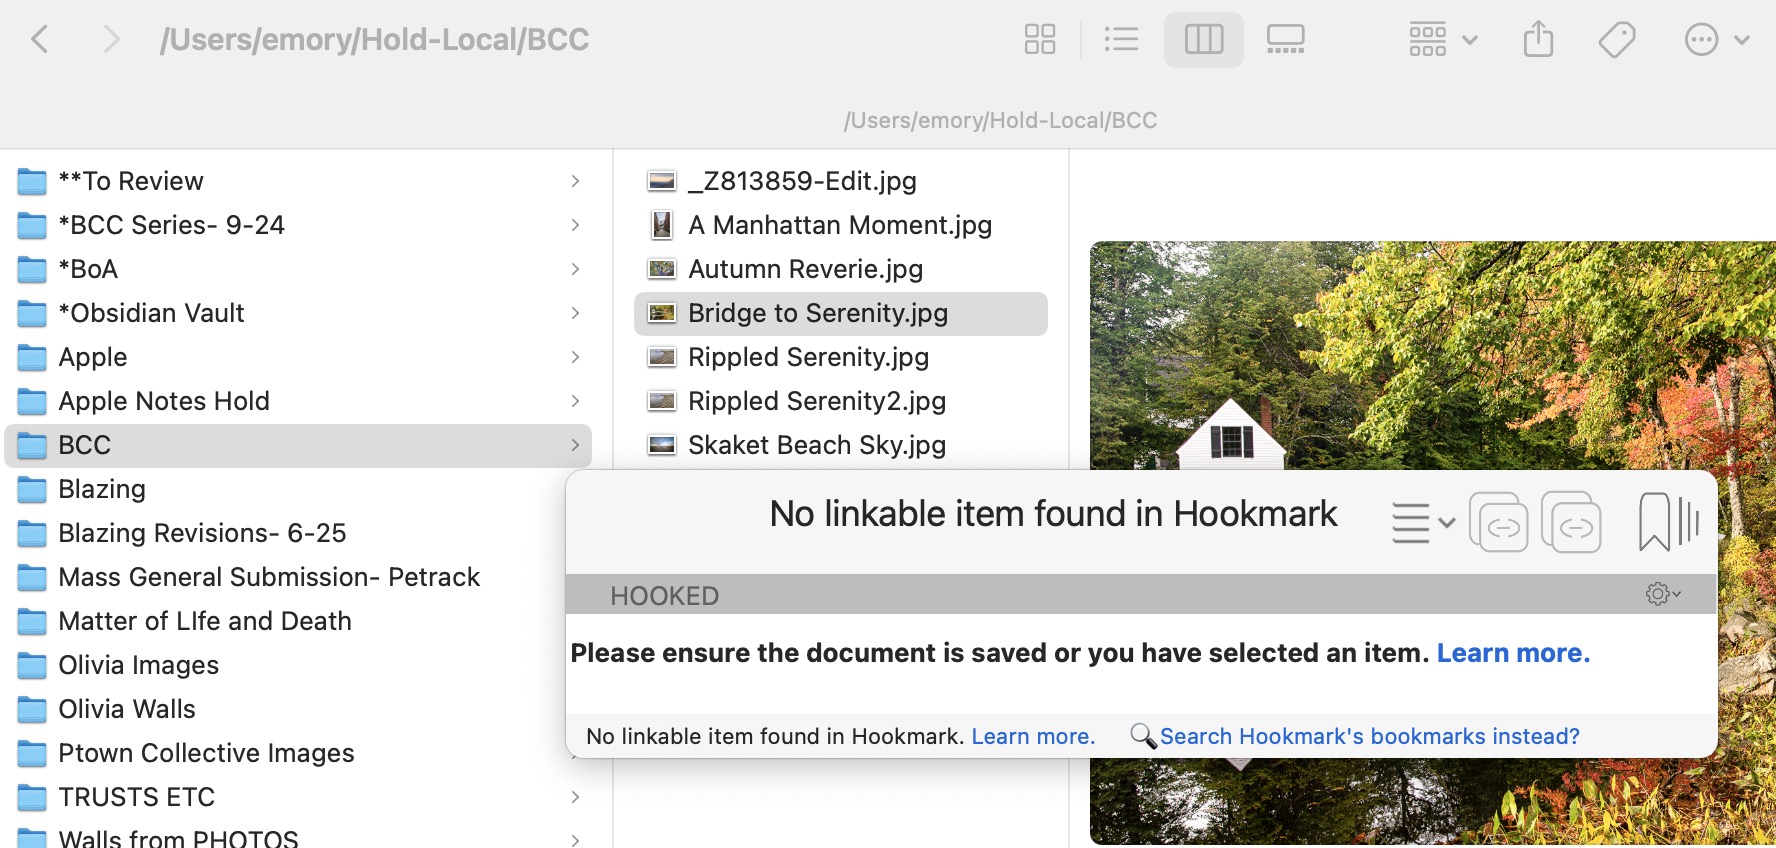Expand chevron for **To Review
This screenshot has height=848, width=1776.
[575, 181]
